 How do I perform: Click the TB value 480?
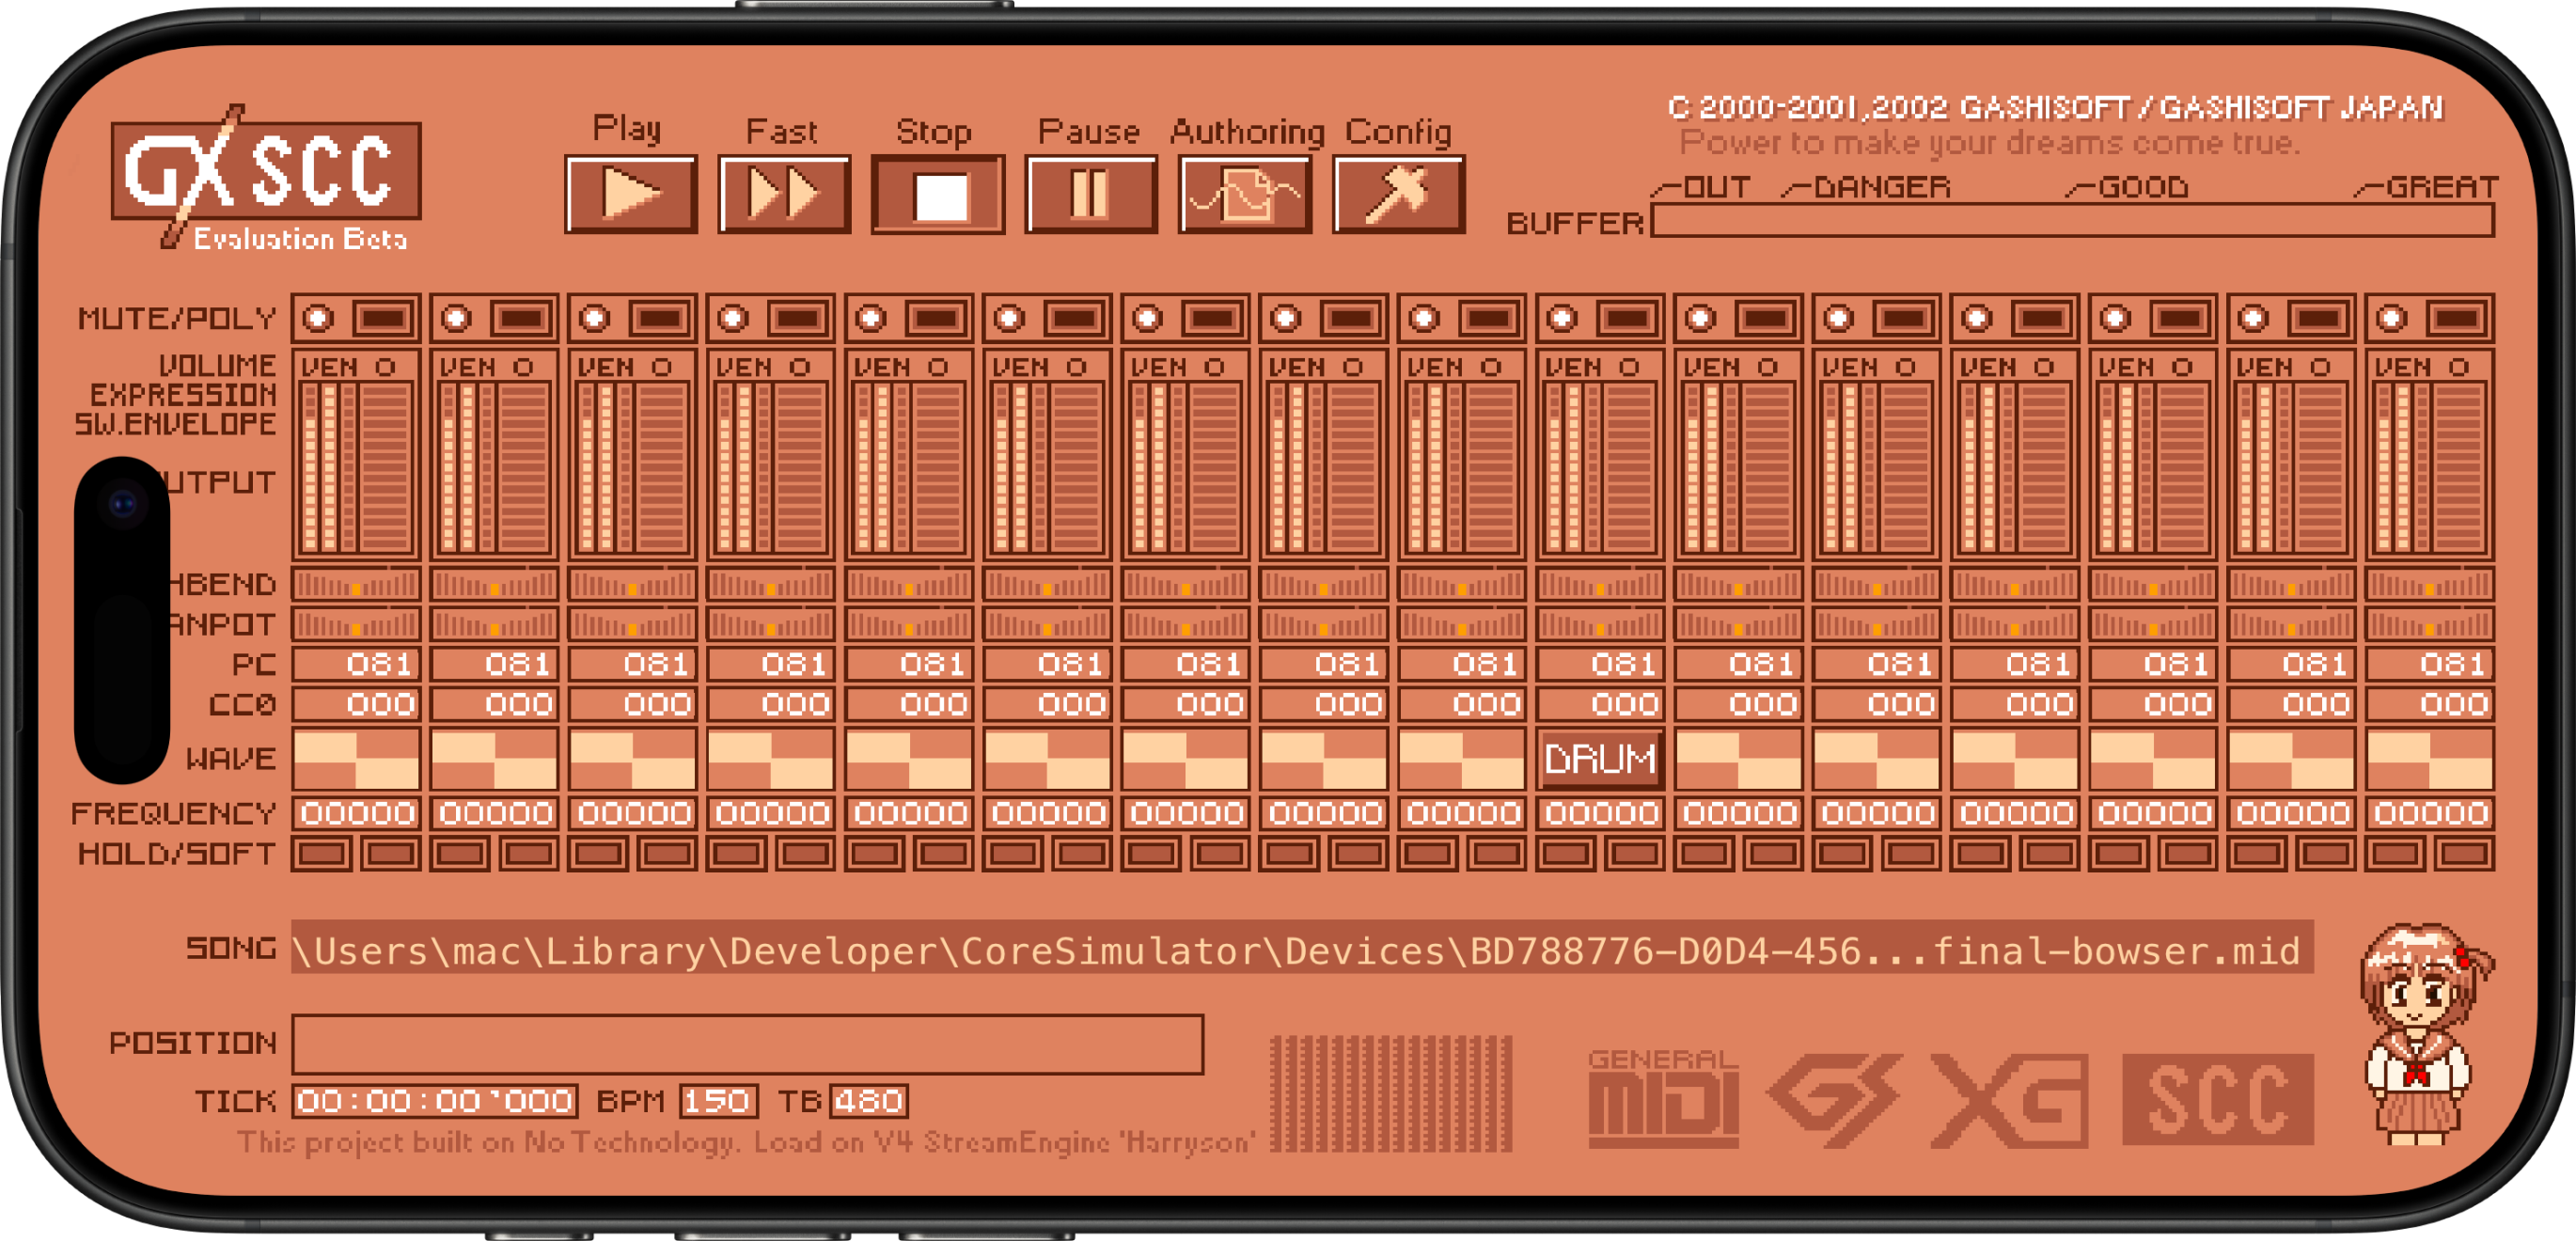pos(868,1101)
